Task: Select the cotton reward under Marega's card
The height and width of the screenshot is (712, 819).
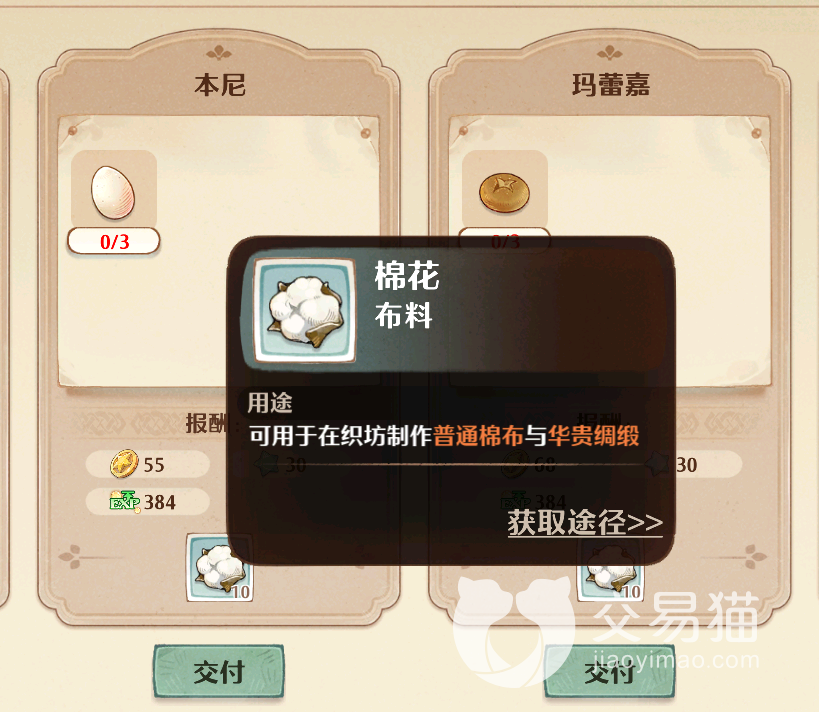Action: coord(610,574)
